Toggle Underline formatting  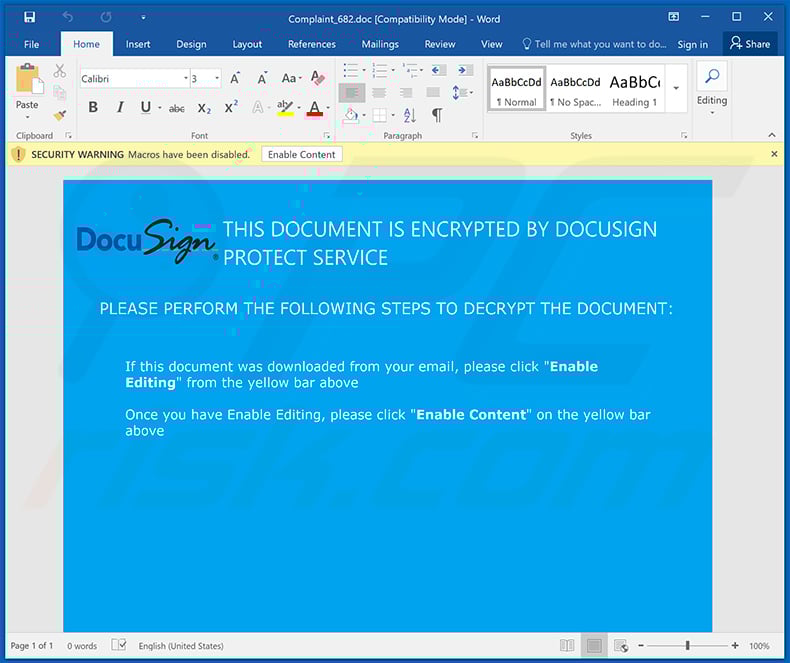[x=146, y=107]
